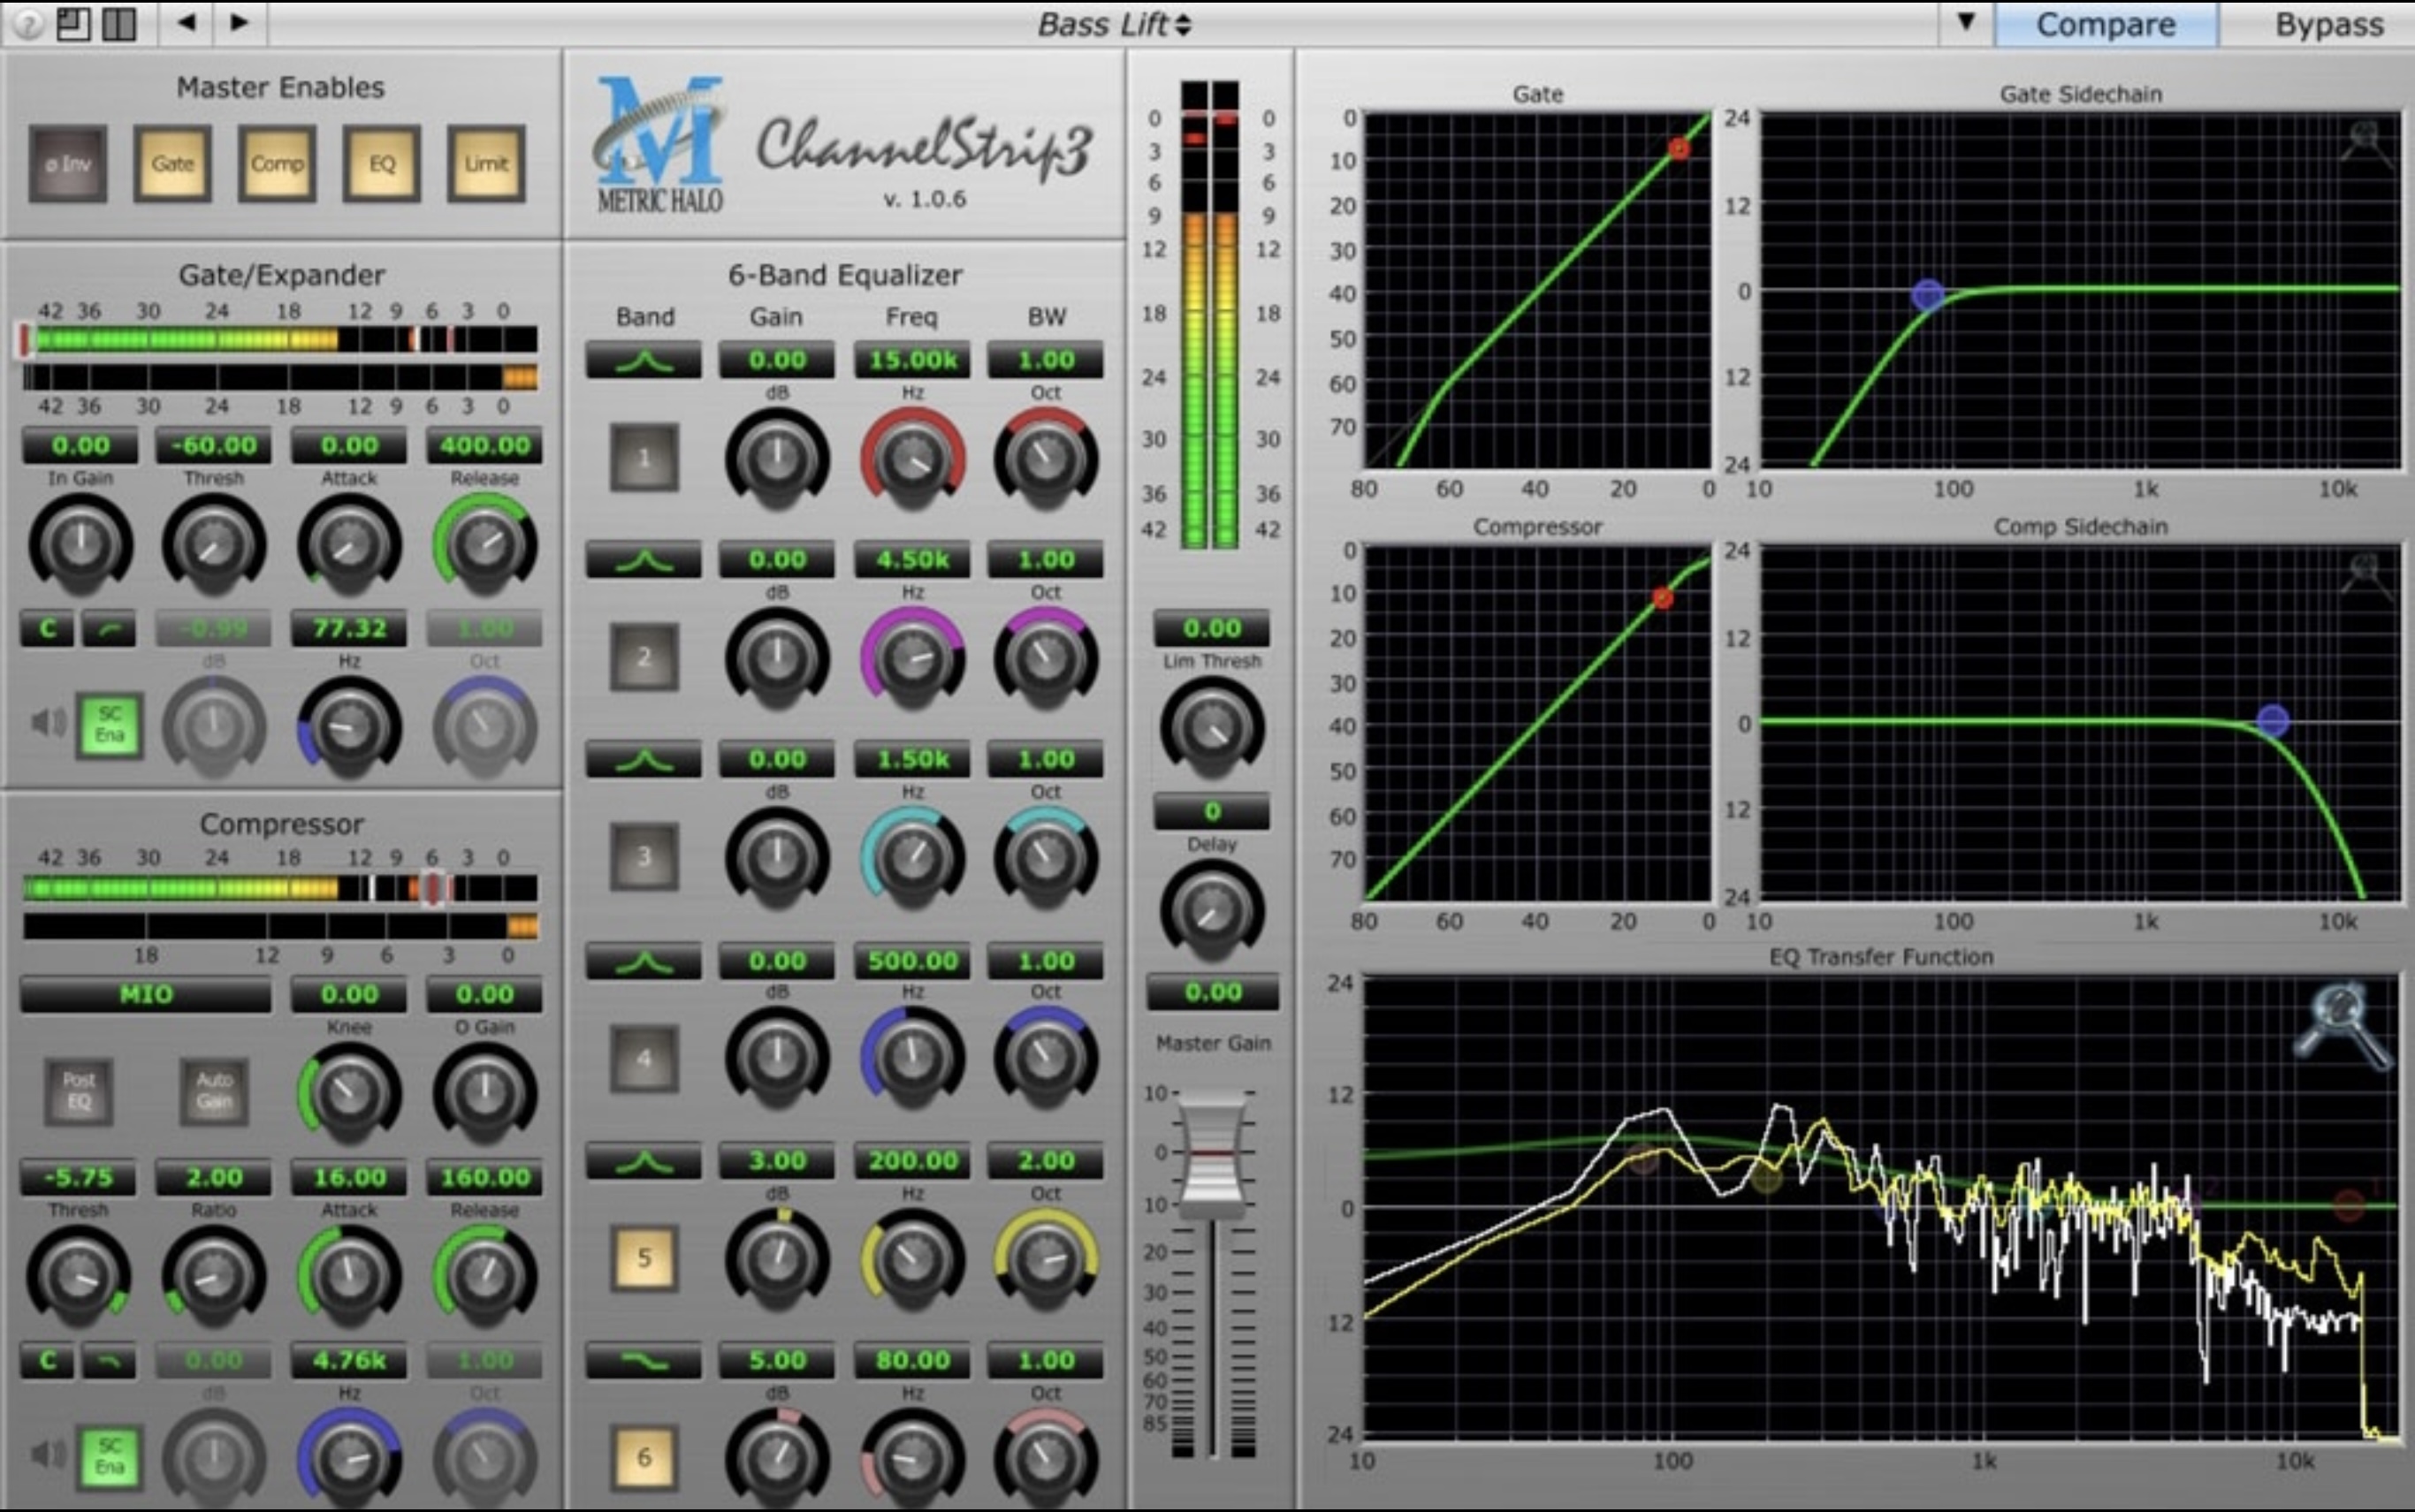Toggle compressor Post EQ button
2415x1512 pixels.
click(79, 1091)
